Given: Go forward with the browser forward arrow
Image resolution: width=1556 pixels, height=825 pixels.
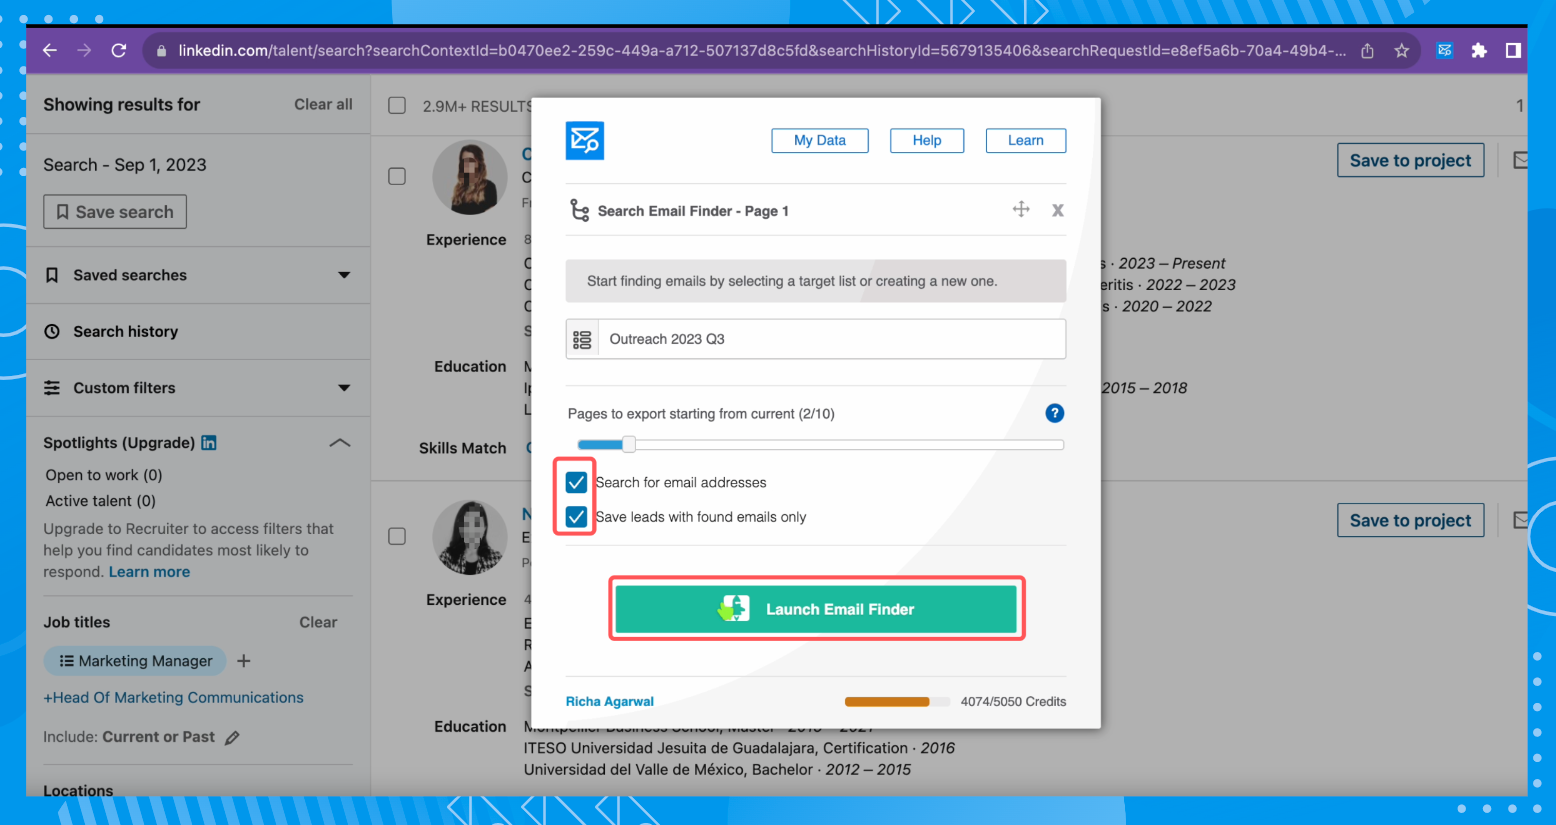Looking at the screenshot, I should click(84, 50).
